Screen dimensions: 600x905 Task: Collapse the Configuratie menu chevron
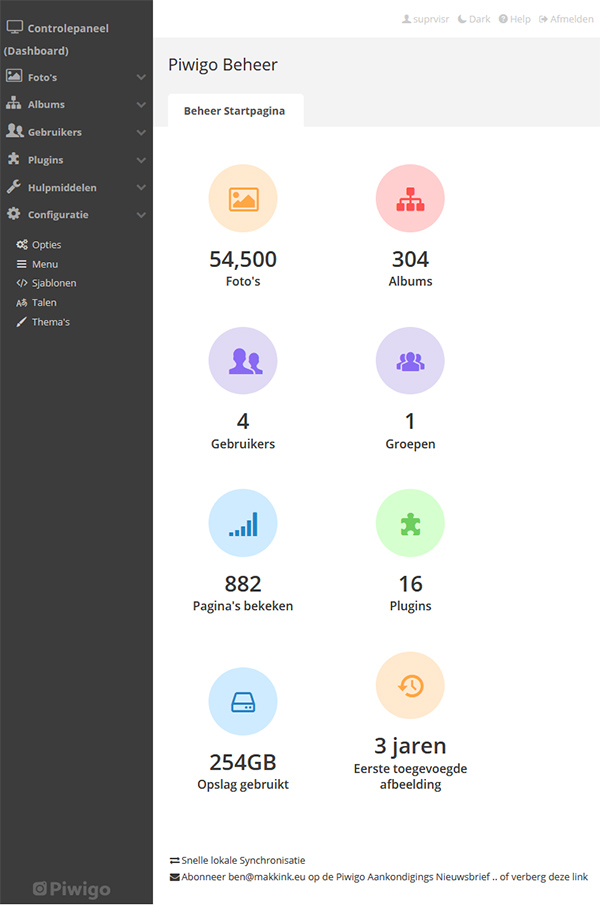click(141, 215)
